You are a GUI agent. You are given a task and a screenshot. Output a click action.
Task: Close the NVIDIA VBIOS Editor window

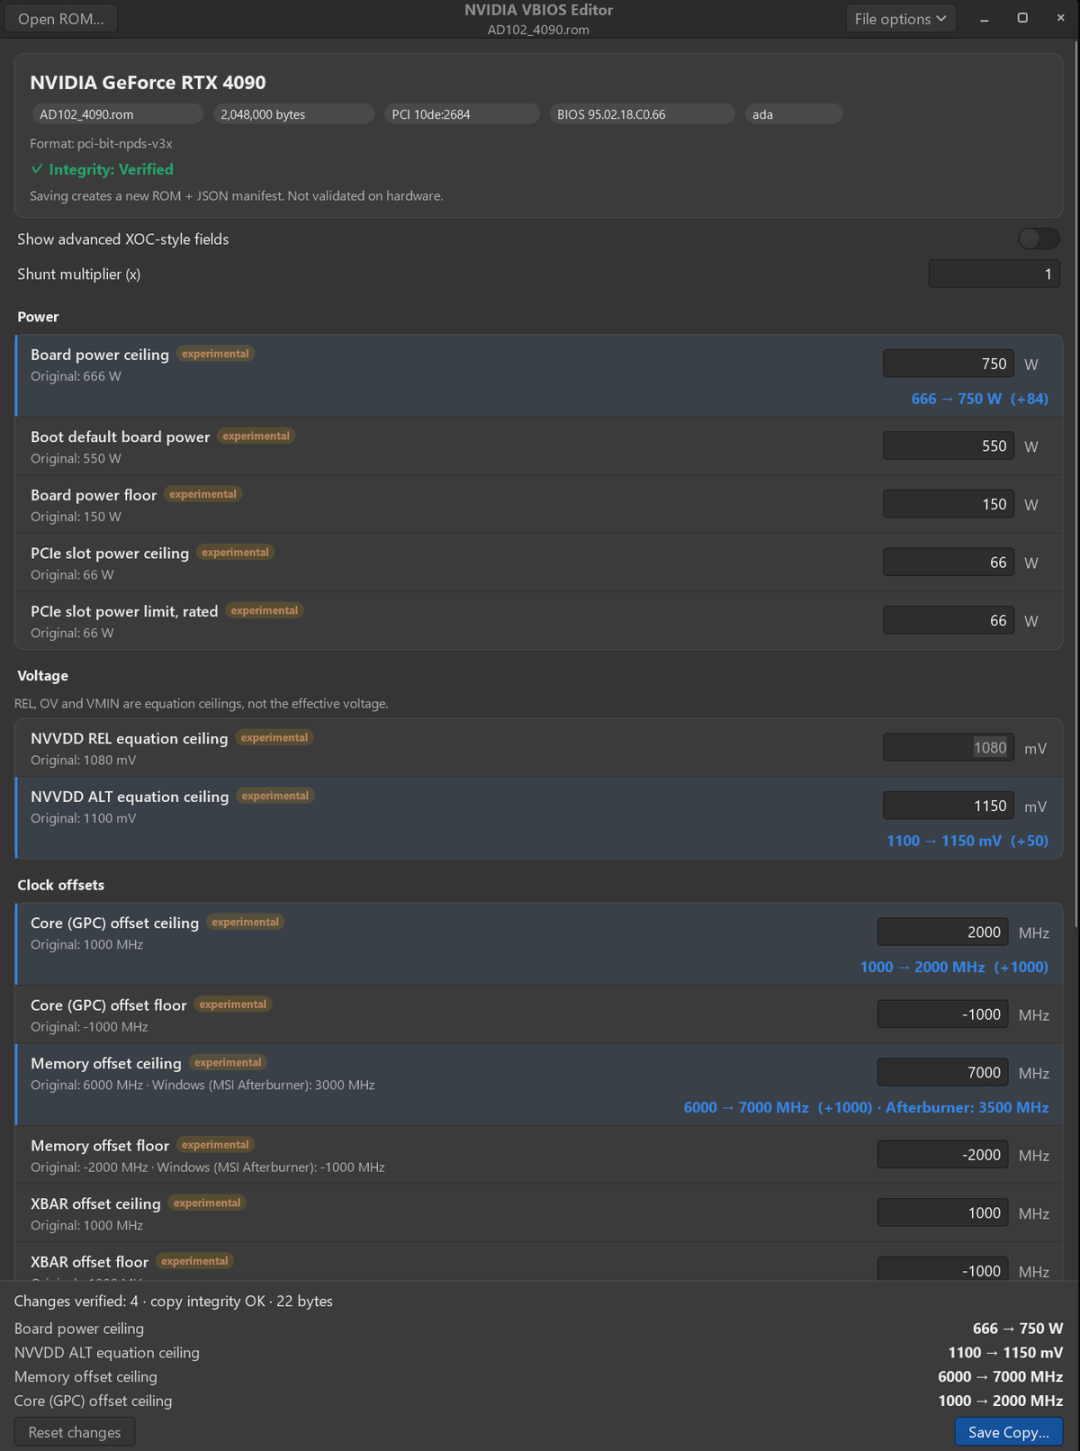pos(1060,18)
